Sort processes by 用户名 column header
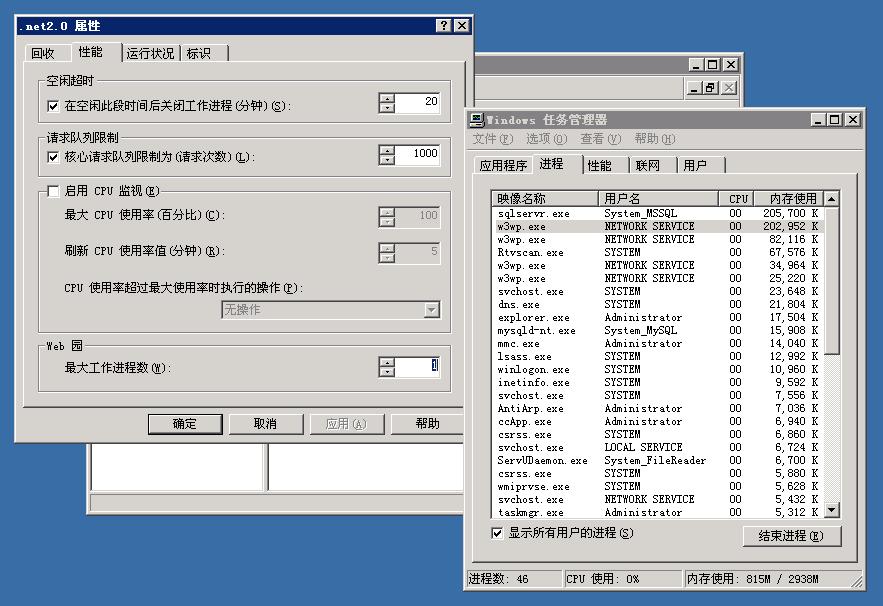This screenshot has height=606, width=883. pos(658,199)
